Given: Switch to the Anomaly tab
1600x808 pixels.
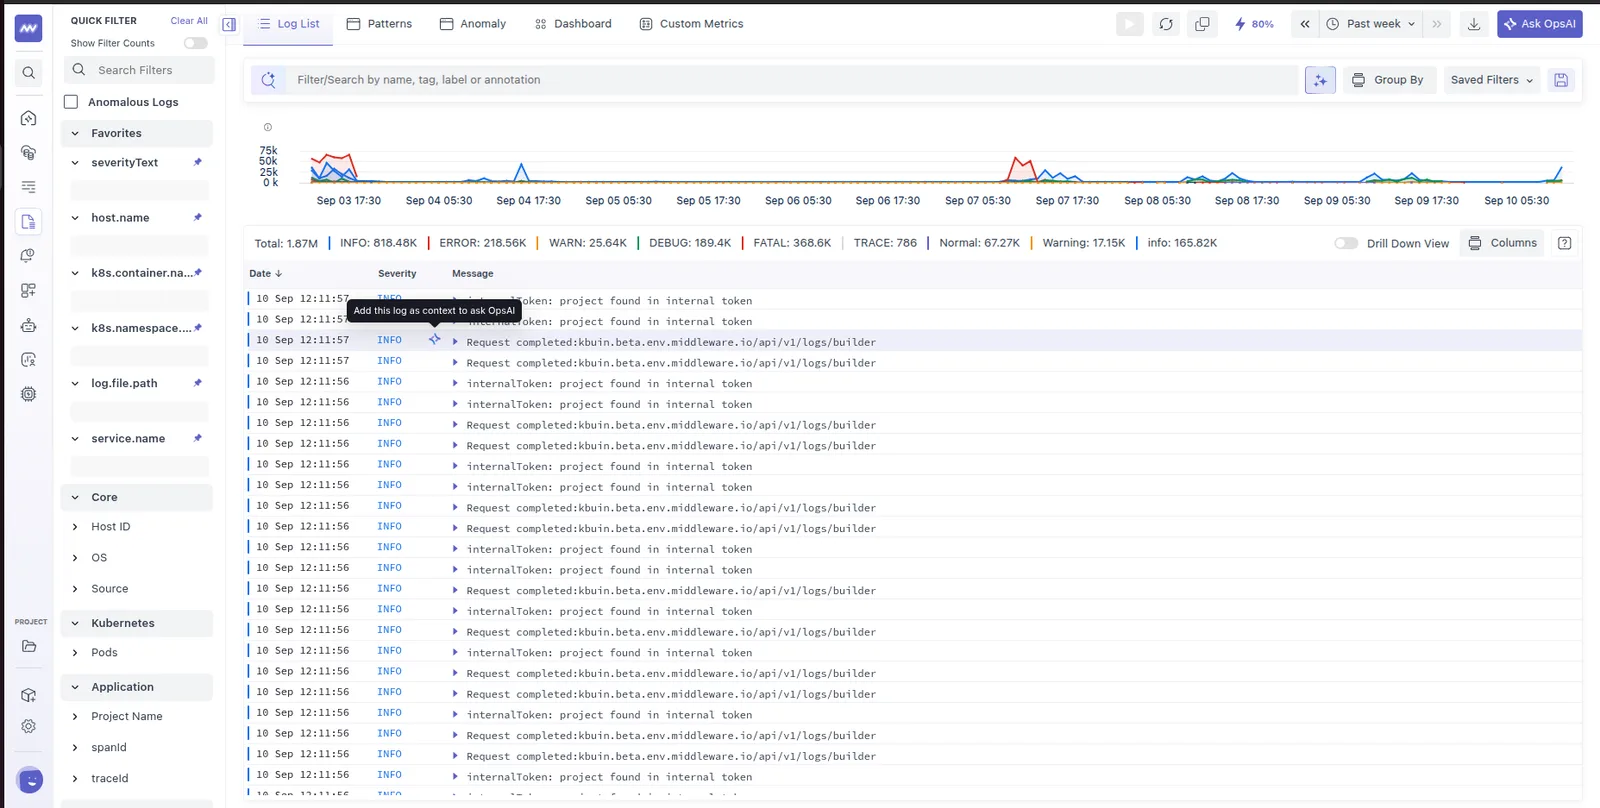Looking at the screenshot, I should tap(473, 24).
